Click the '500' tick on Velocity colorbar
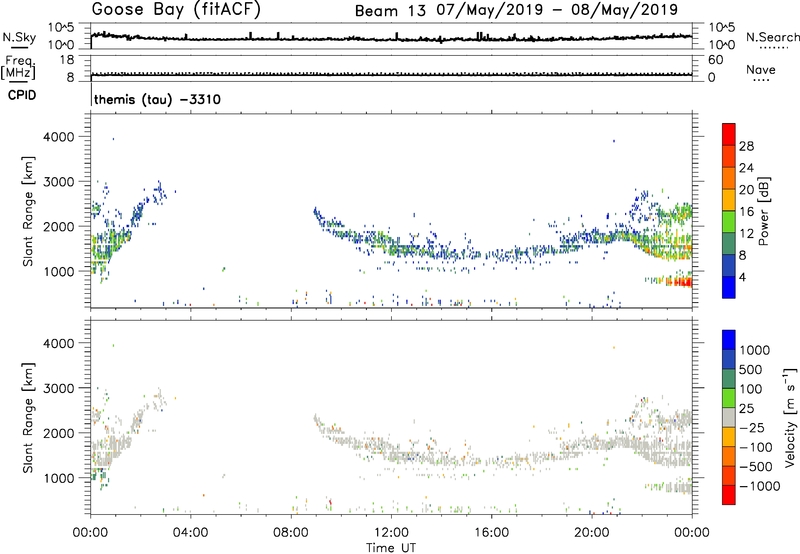 [x=751, y=370]
